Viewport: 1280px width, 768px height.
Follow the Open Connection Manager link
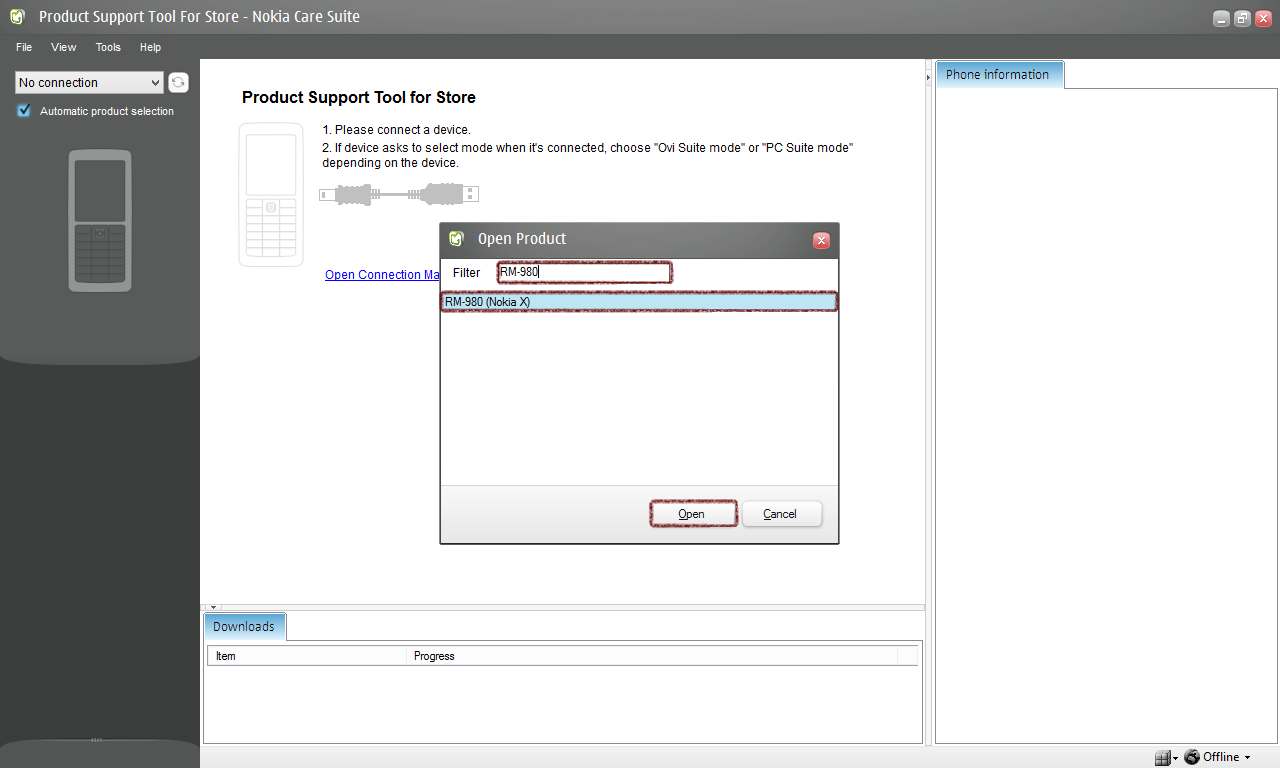pyautogui.click(x=382, y=275)
